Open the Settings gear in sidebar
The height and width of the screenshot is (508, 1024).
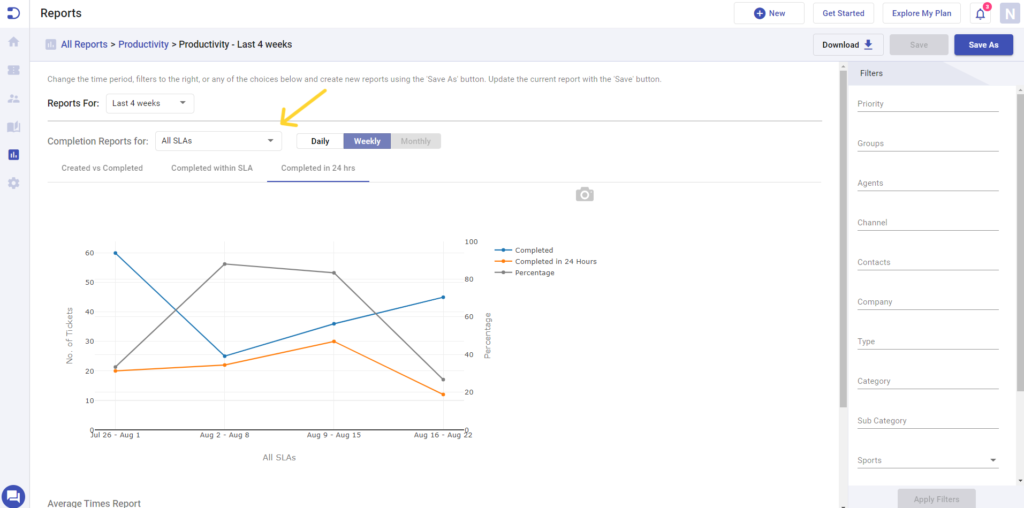[14, 183]
